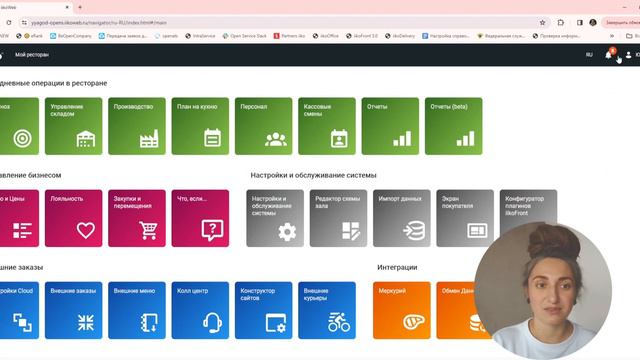Open the iikoFront bookmark
The image size is (640, 360).
362,36
